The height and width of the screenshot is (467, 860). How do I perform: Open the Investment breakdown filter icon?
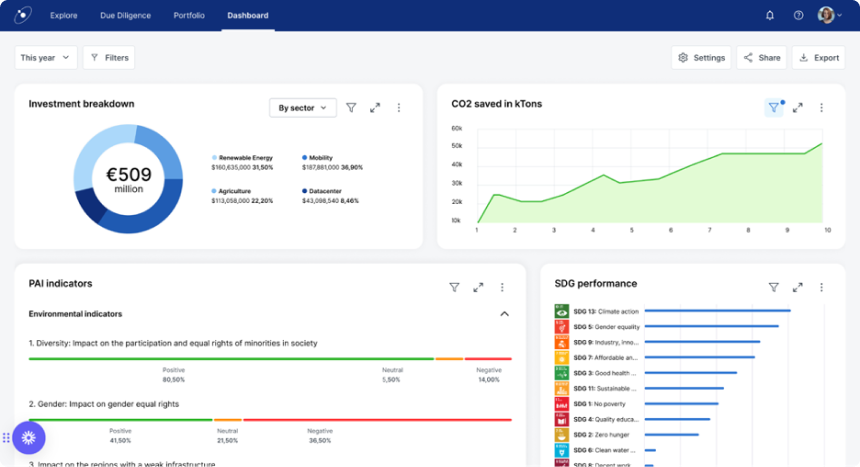pyautogui.click(x=351, y=108)
